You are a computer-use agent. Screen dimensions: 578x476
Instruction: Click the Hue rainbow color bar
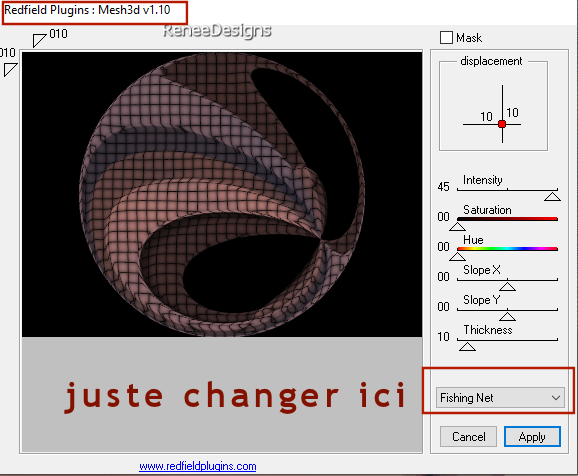coord(507,249)
